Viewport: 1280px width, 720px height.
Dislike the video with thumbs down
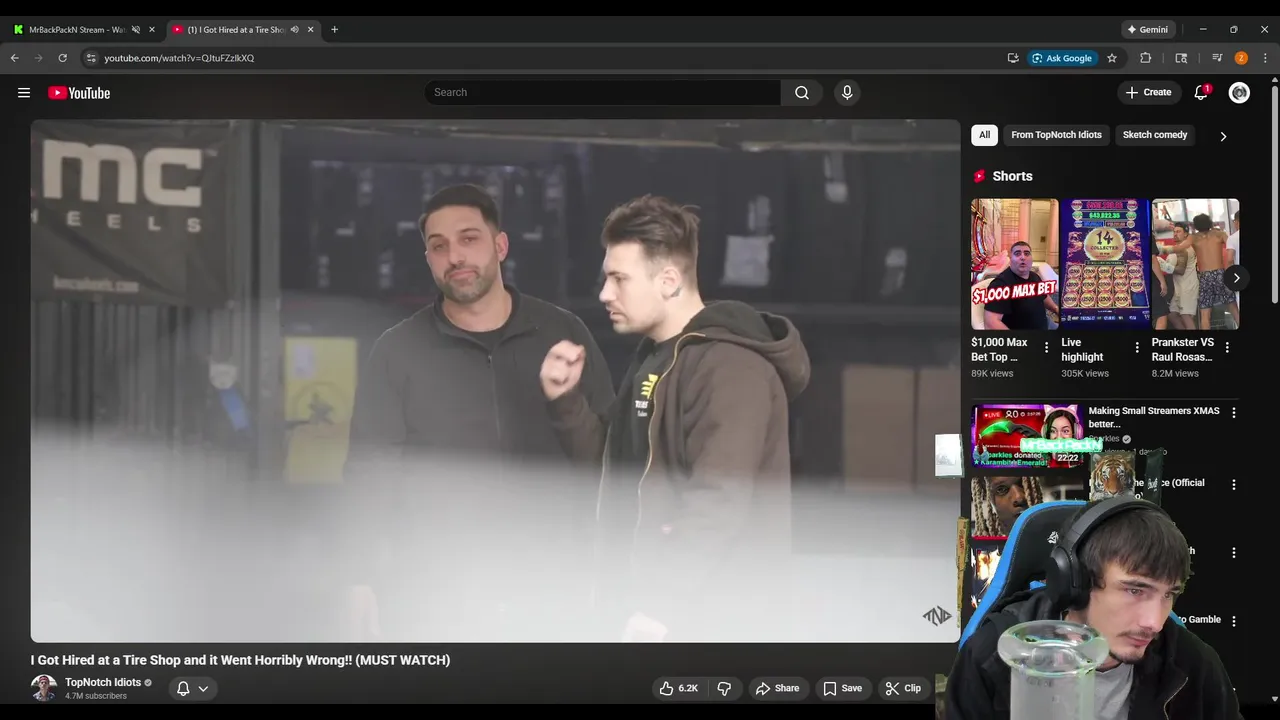click(x=724, y=688)
